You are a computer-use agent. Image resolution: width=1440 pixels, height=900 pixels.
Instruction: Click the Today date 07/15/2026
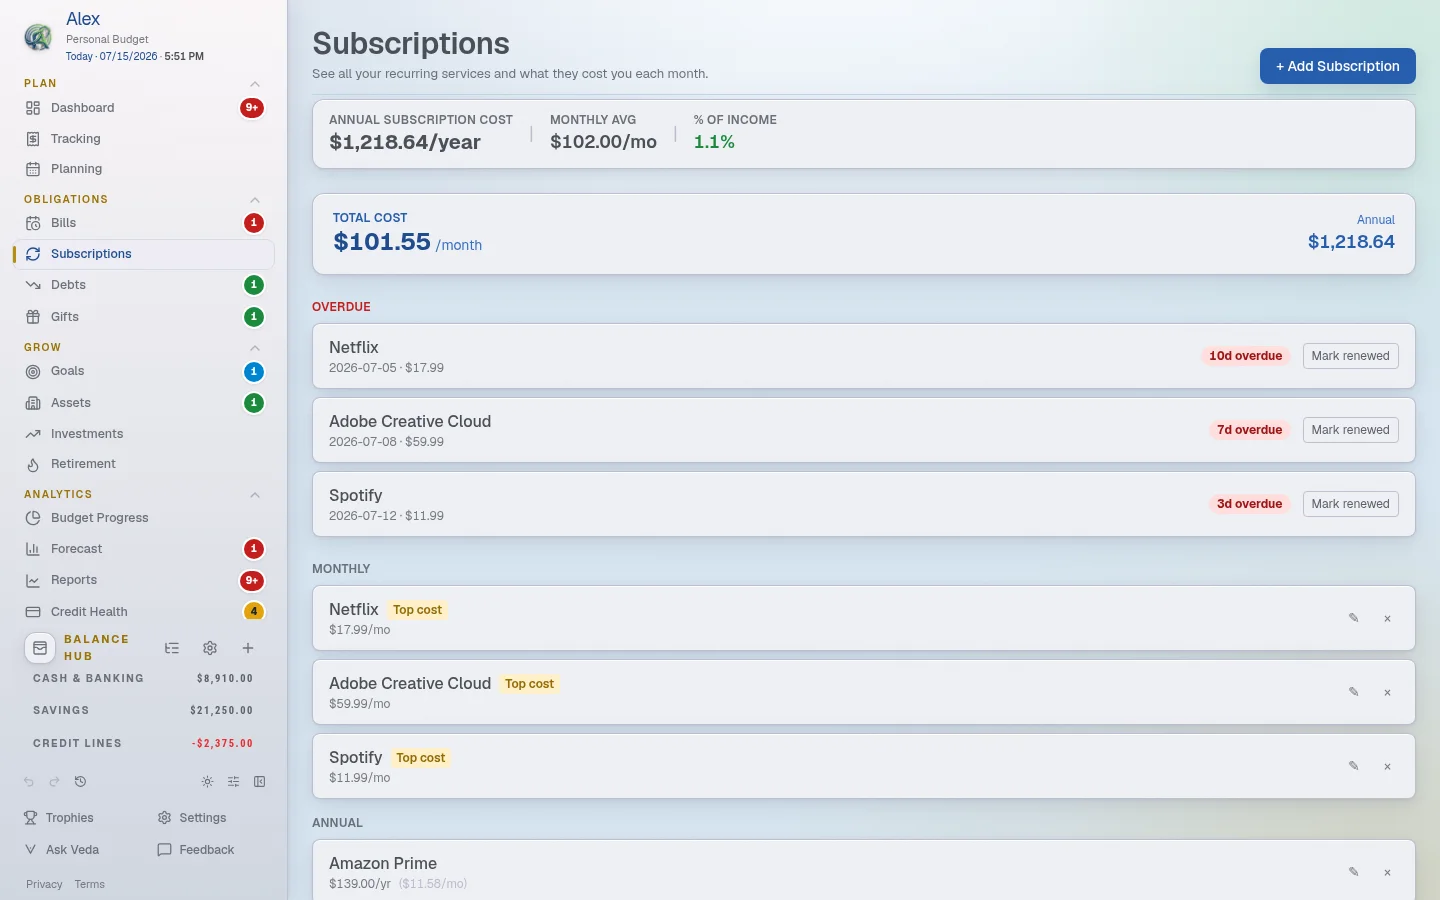[111, 57]
